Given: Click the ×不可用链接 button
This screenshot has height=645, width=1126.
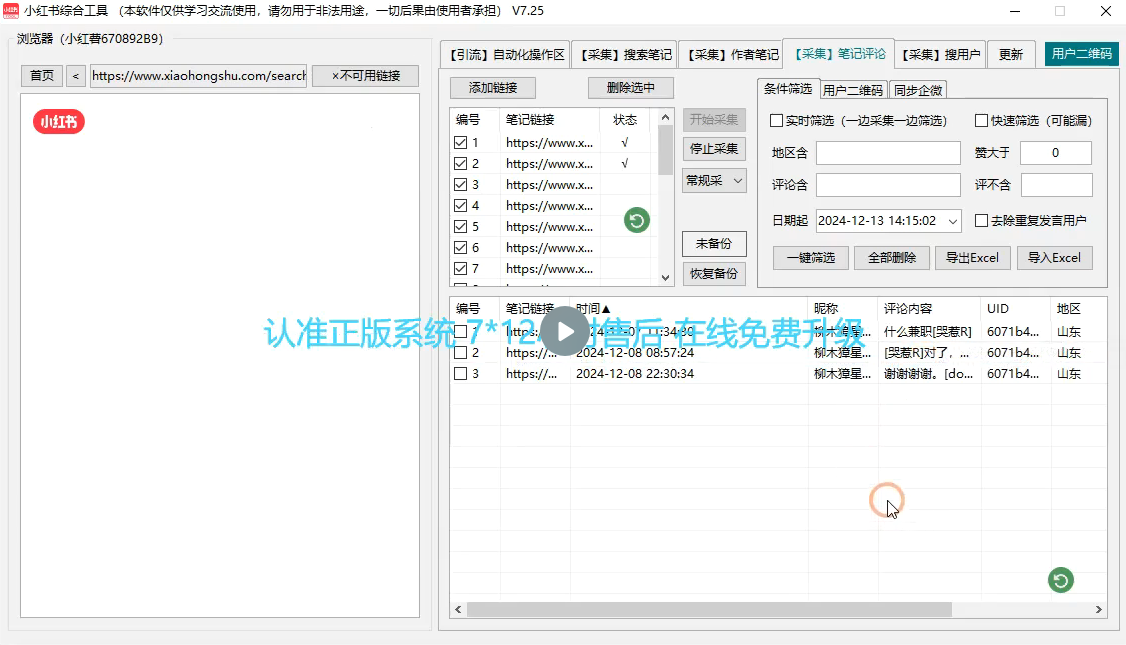Looking at the screenshot, I should 366,75.
